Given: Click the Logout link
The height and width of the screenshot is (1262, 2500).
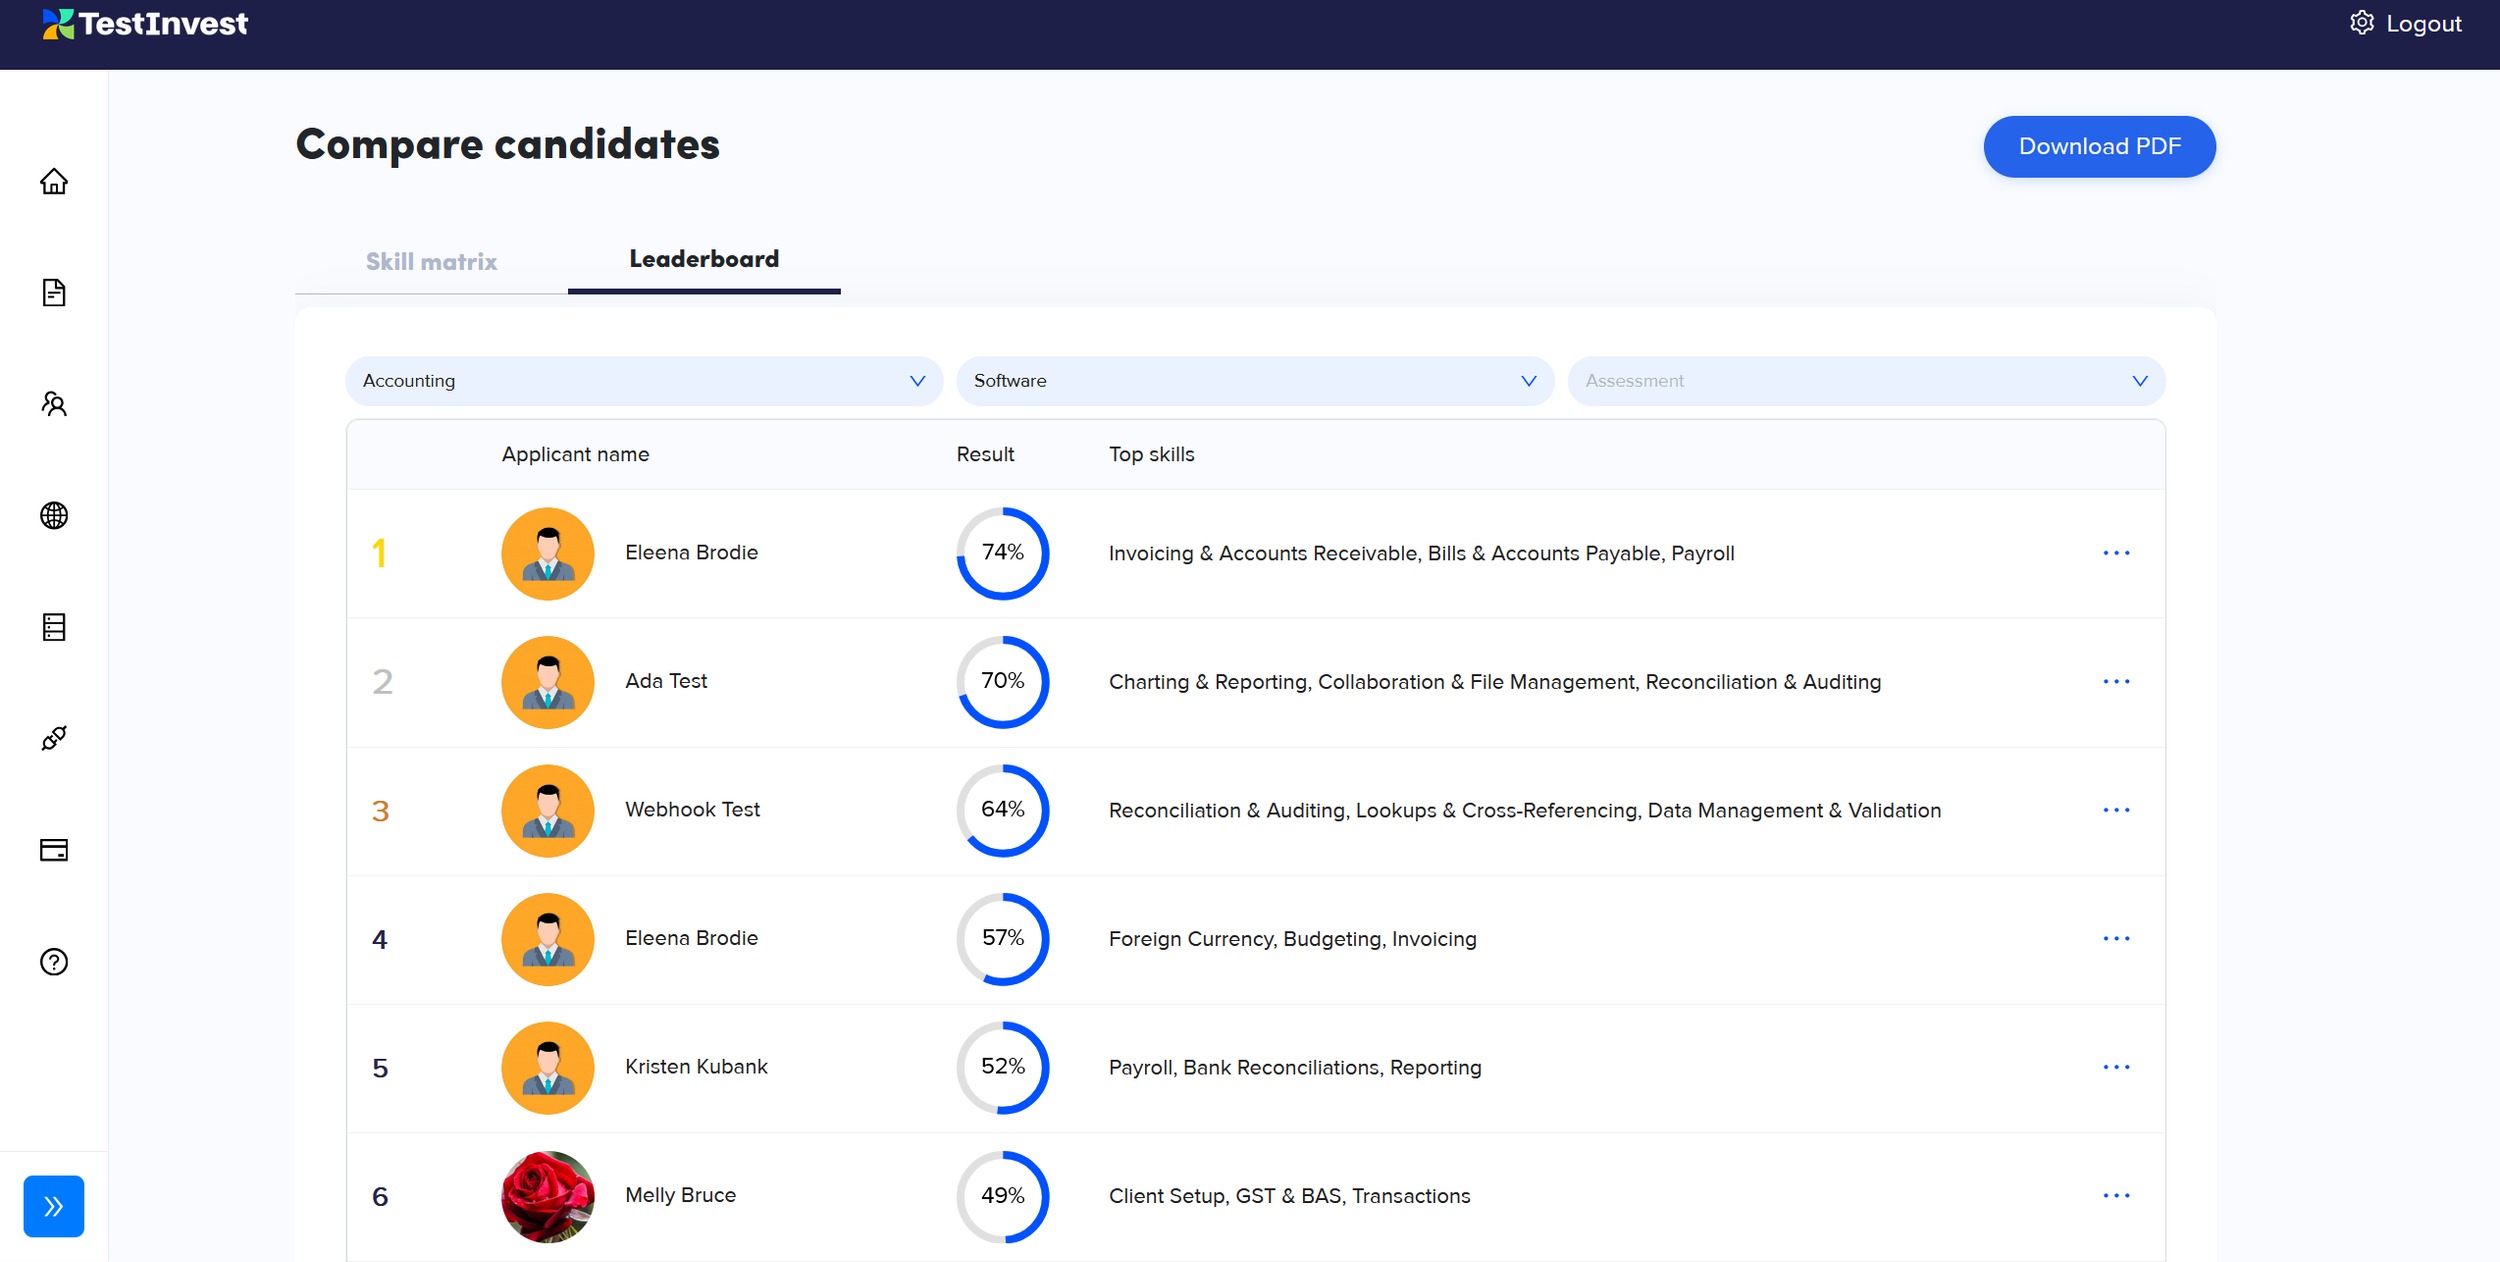Looking at the screenshot, I should click(2423, 24).
